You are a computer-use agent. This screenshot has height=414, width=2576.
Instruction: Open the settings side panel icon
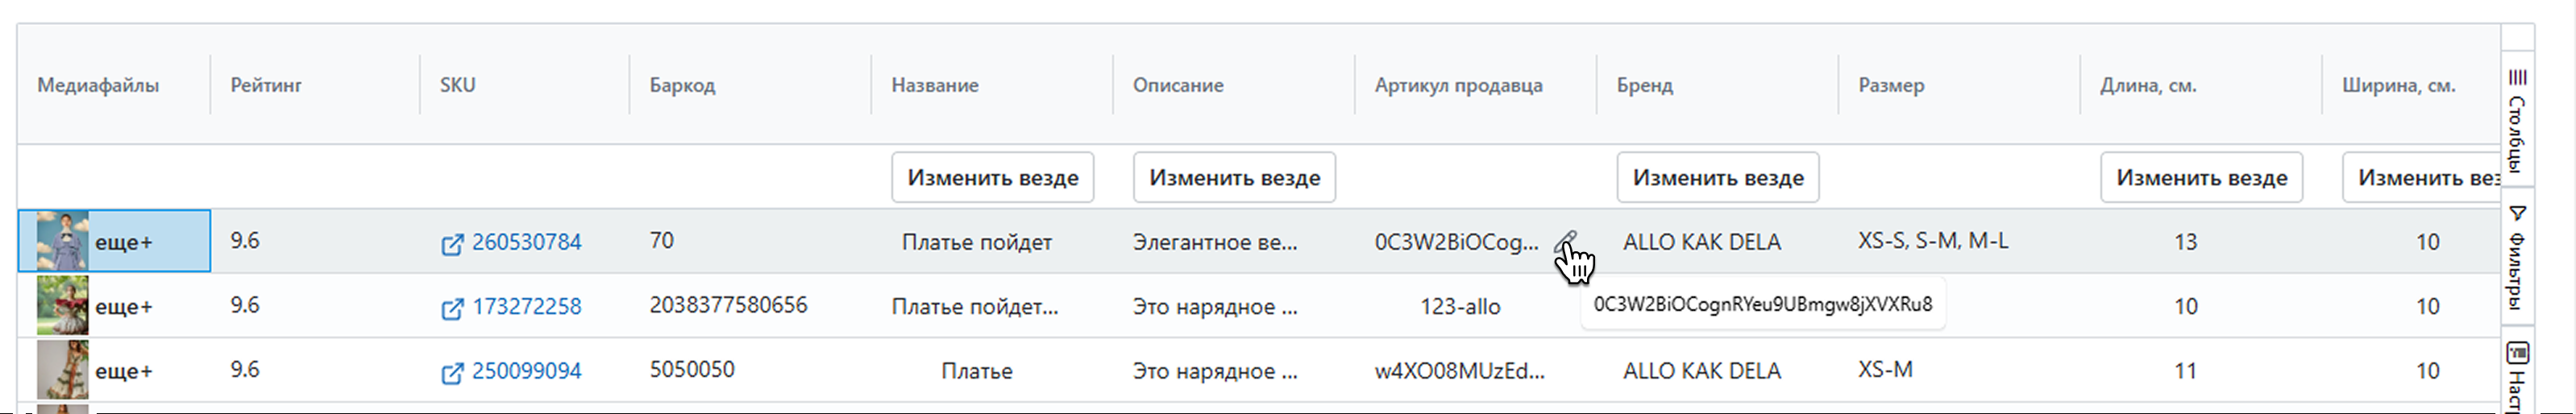click(2517, 354)
